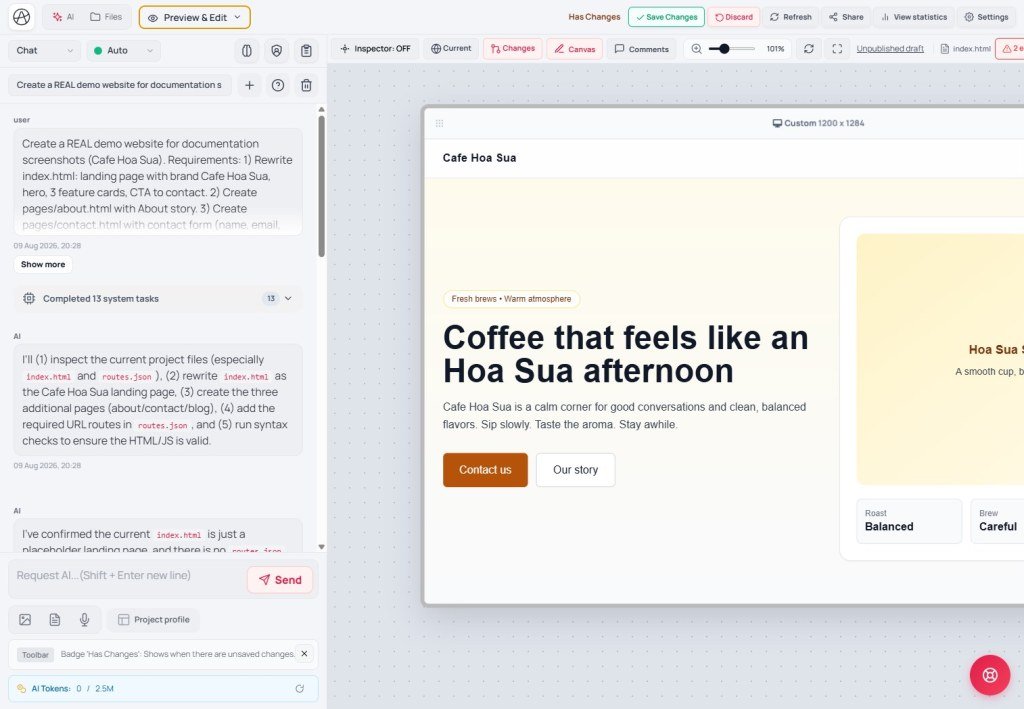1024x709 pixels.
Task: Click the shield user icon
Action: [x=277, y=50]
